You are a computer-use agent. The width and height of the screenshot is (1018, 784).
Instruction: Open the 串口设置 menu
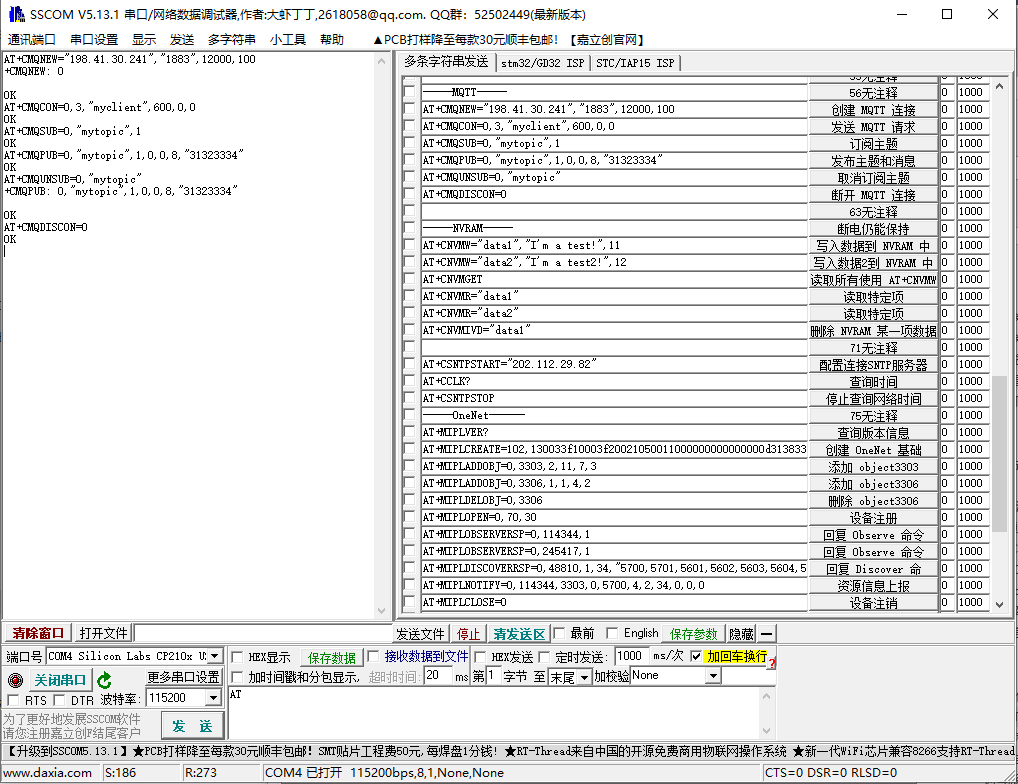tap(94, 40)
